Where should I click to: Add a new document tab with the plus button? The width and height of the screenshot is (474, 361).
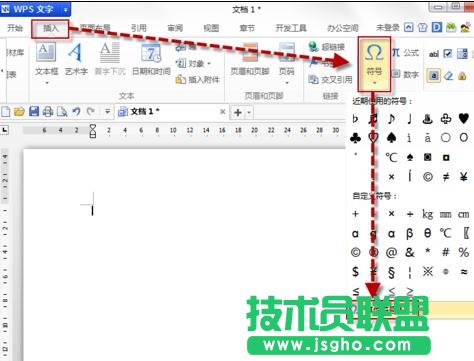coord(238,113)
